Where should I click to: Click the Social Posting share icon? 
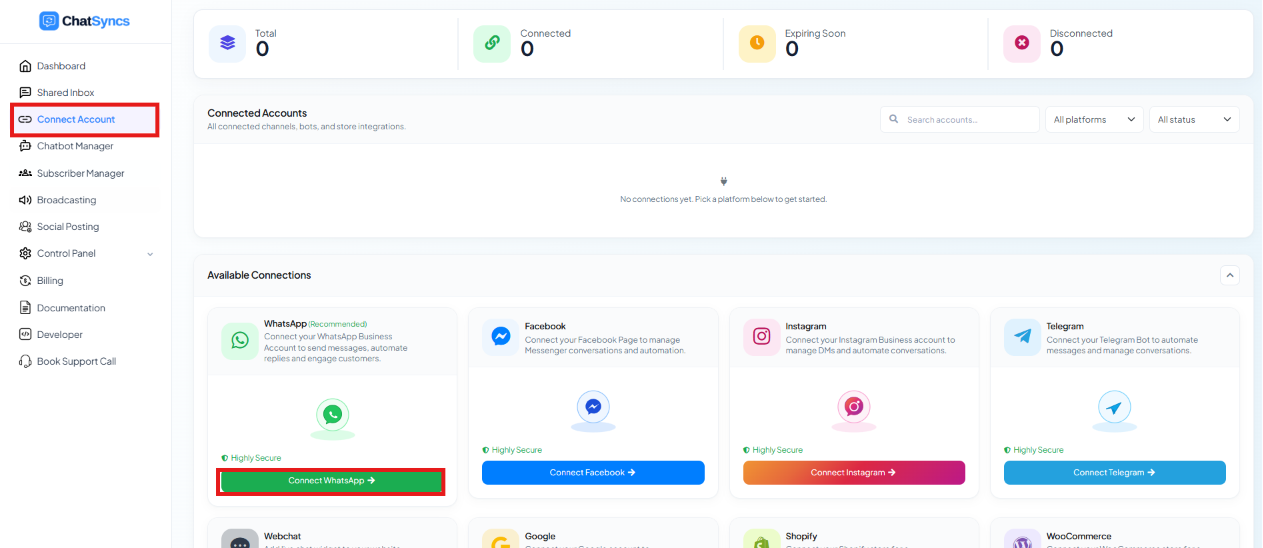coord(25,227)
